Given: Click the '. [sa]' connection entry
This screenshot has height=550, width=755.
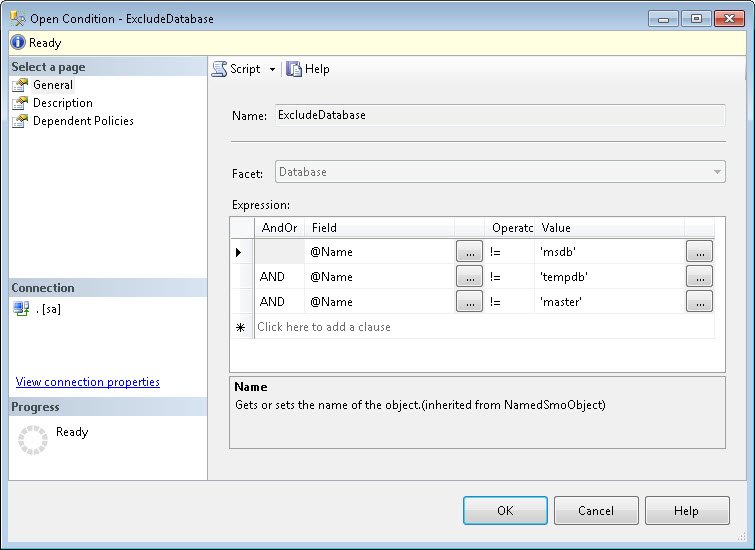Looking at the screenshot, I should click(x=48, y=309).
